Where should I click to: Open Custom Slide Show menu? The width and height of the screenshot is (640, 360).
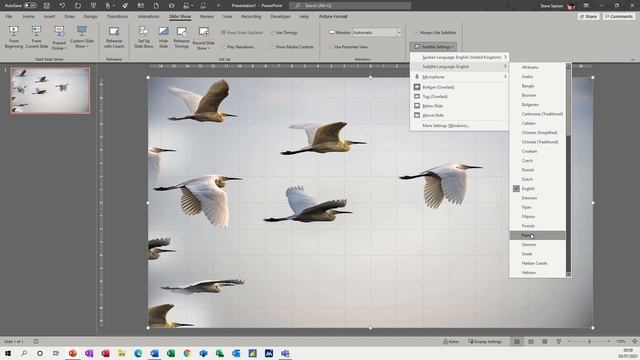82,37
